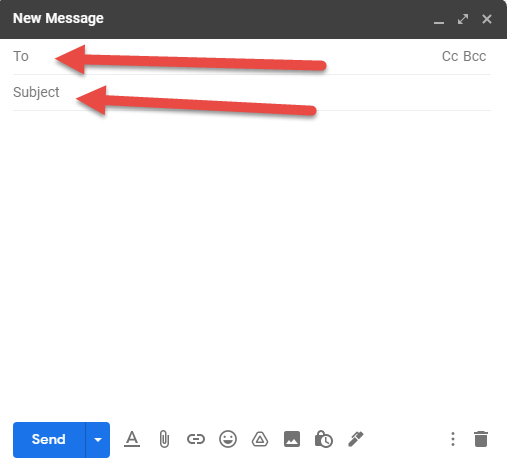This screenshot has width=507, height=468.
Task: Click into the empty message body area
Action: 252,263
